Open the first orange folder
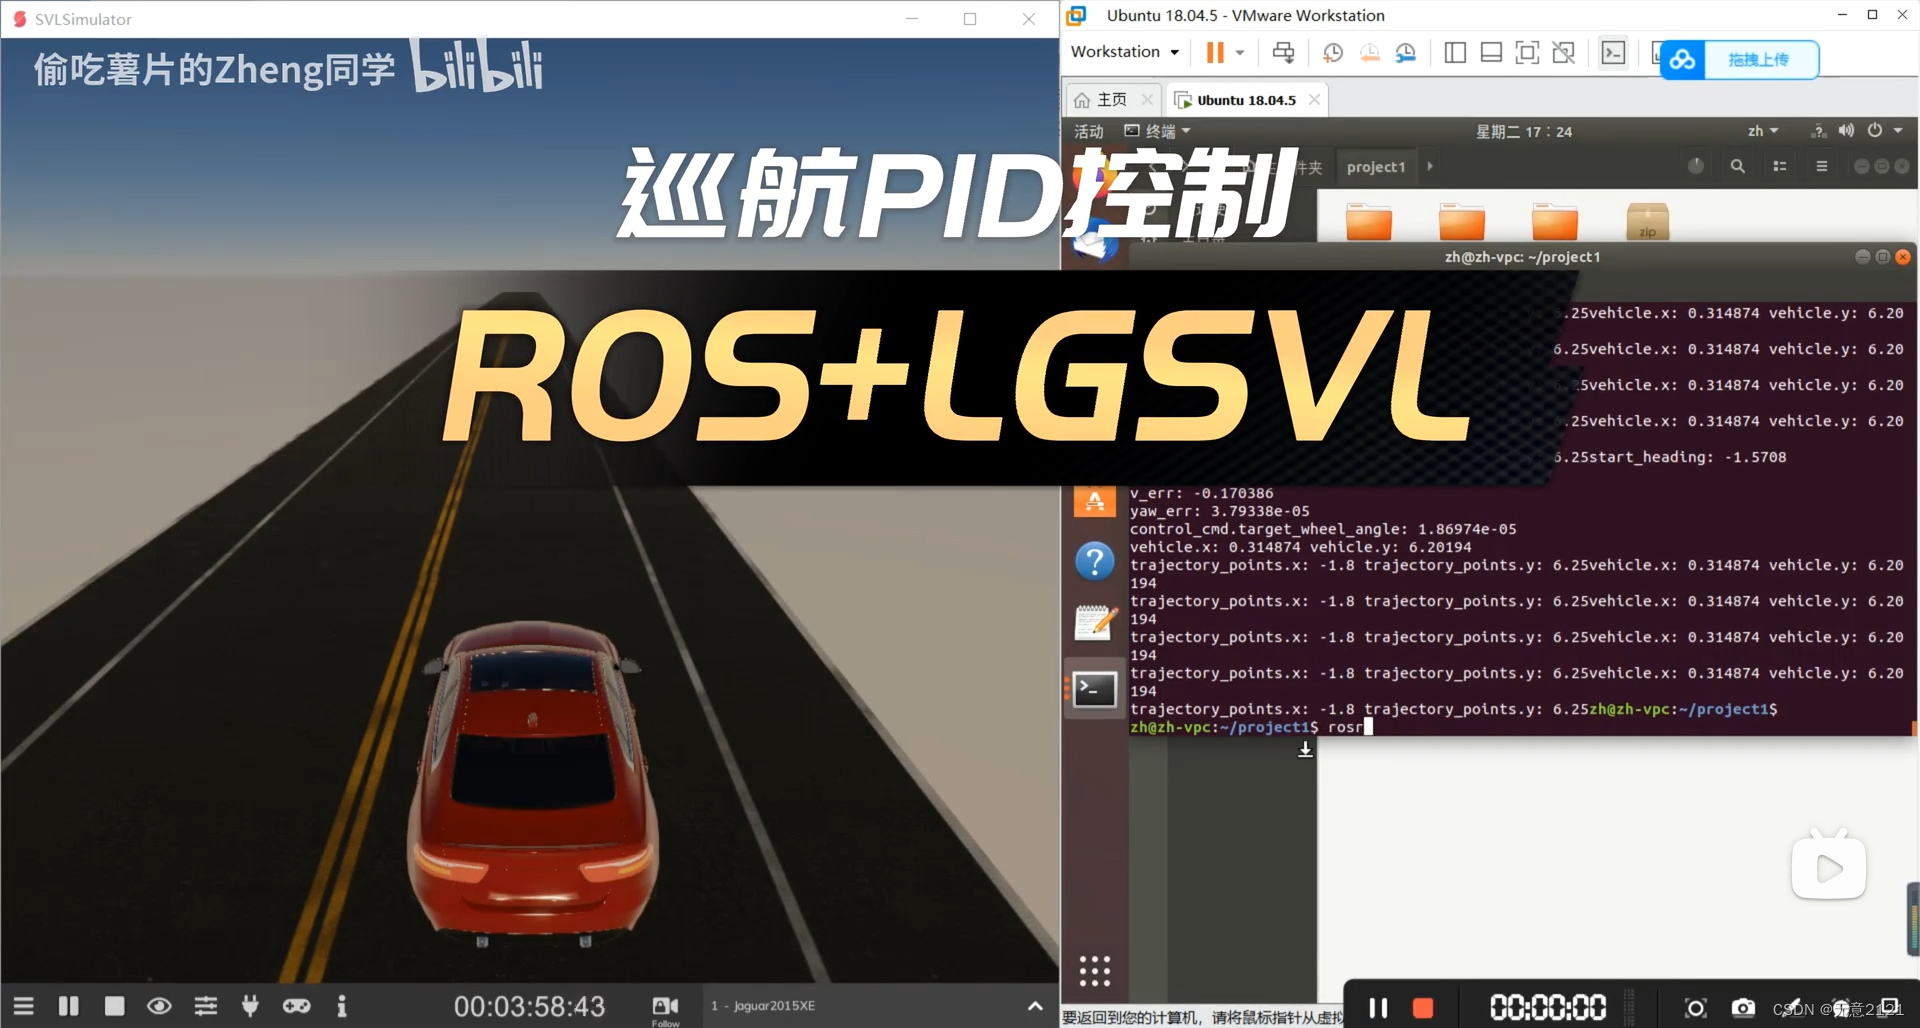Viewport: 1920px width, 1028px height. pyautogui.click(x=1368, y=221)
